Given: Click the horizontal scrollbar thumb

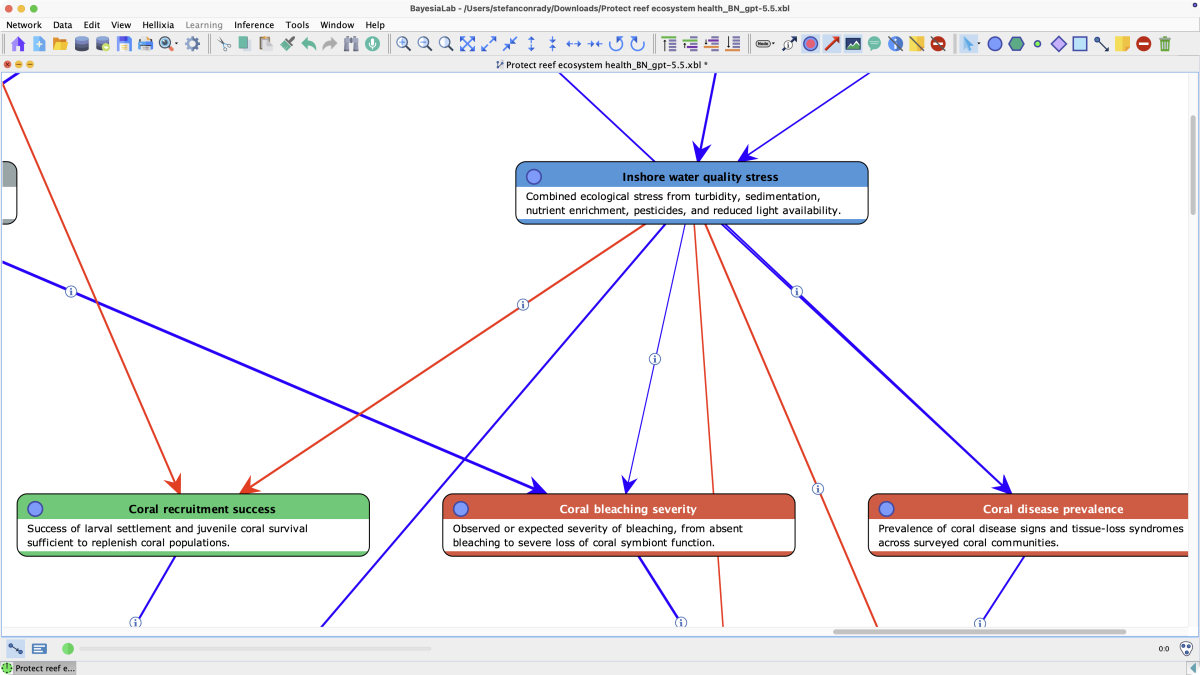Looking at the screenshot, I should 979,632.
